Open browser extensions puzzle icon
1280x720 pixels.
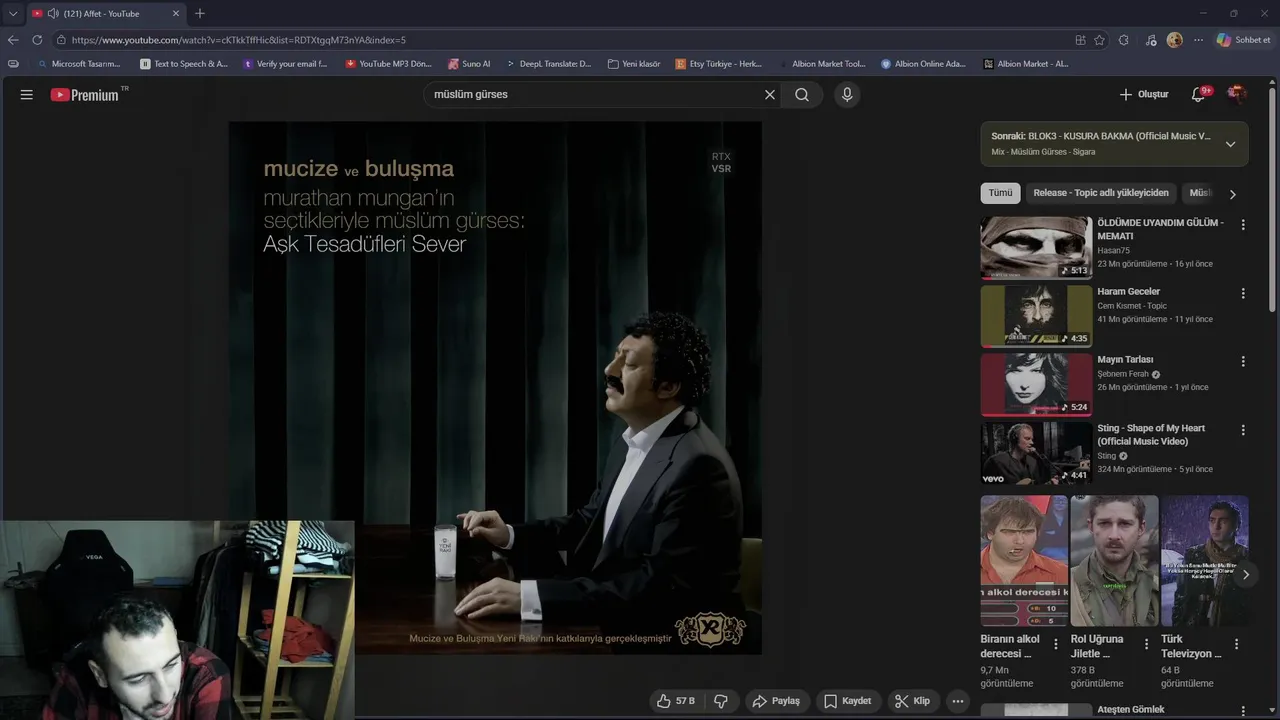pyautogui.click(x=1124, y=40)
